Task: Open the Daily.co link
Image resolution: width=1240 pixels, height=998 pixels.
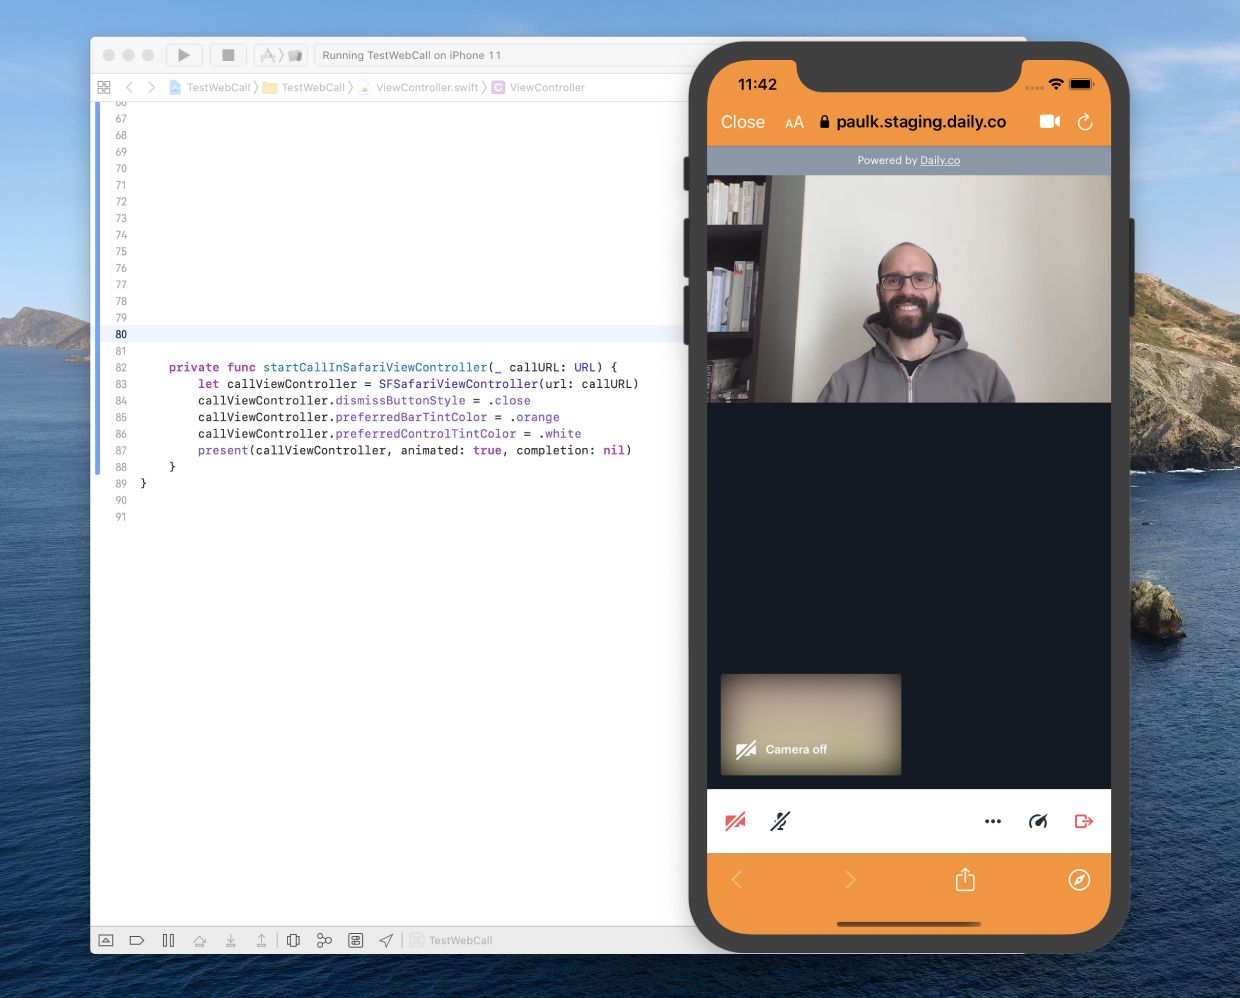Action: (940, 160)
